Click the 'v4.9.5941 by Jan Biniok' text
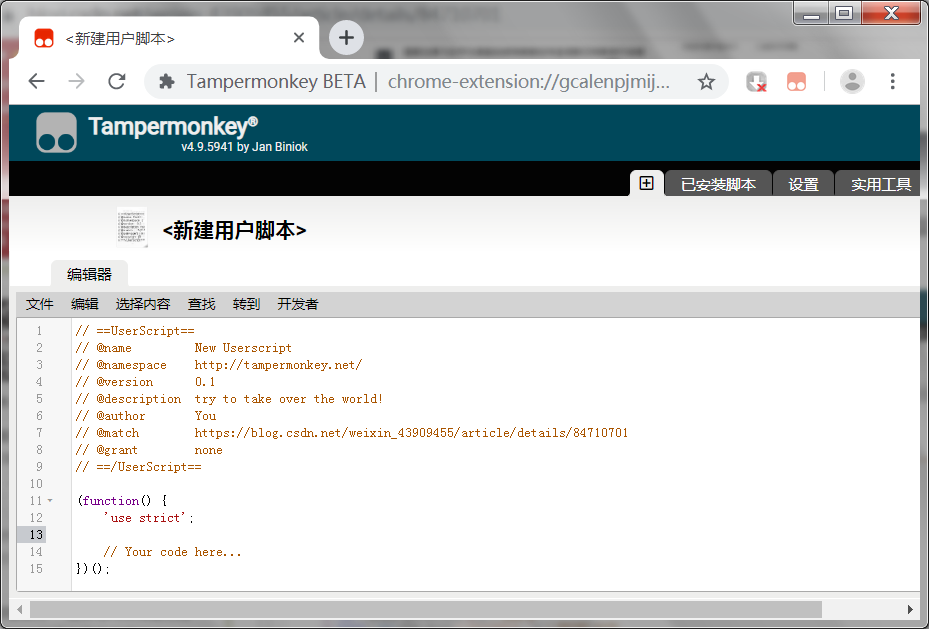 pyautogui.click(x=244, y=146)
